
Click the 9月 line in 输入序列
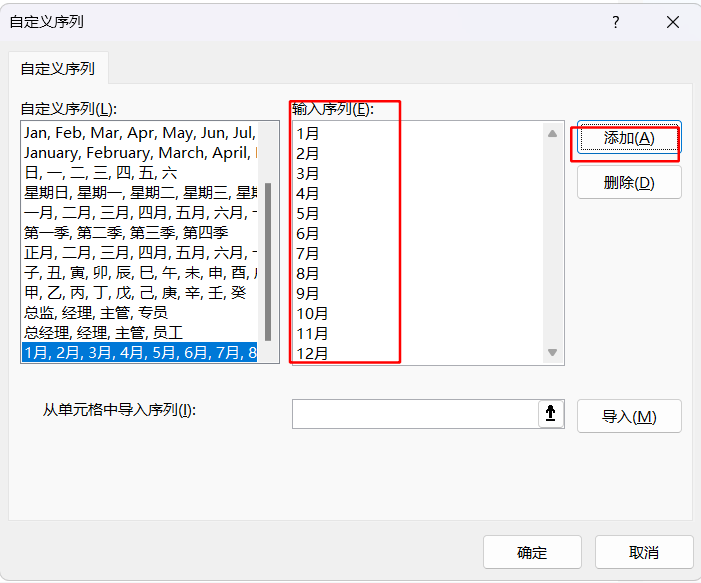pos(308,293)
